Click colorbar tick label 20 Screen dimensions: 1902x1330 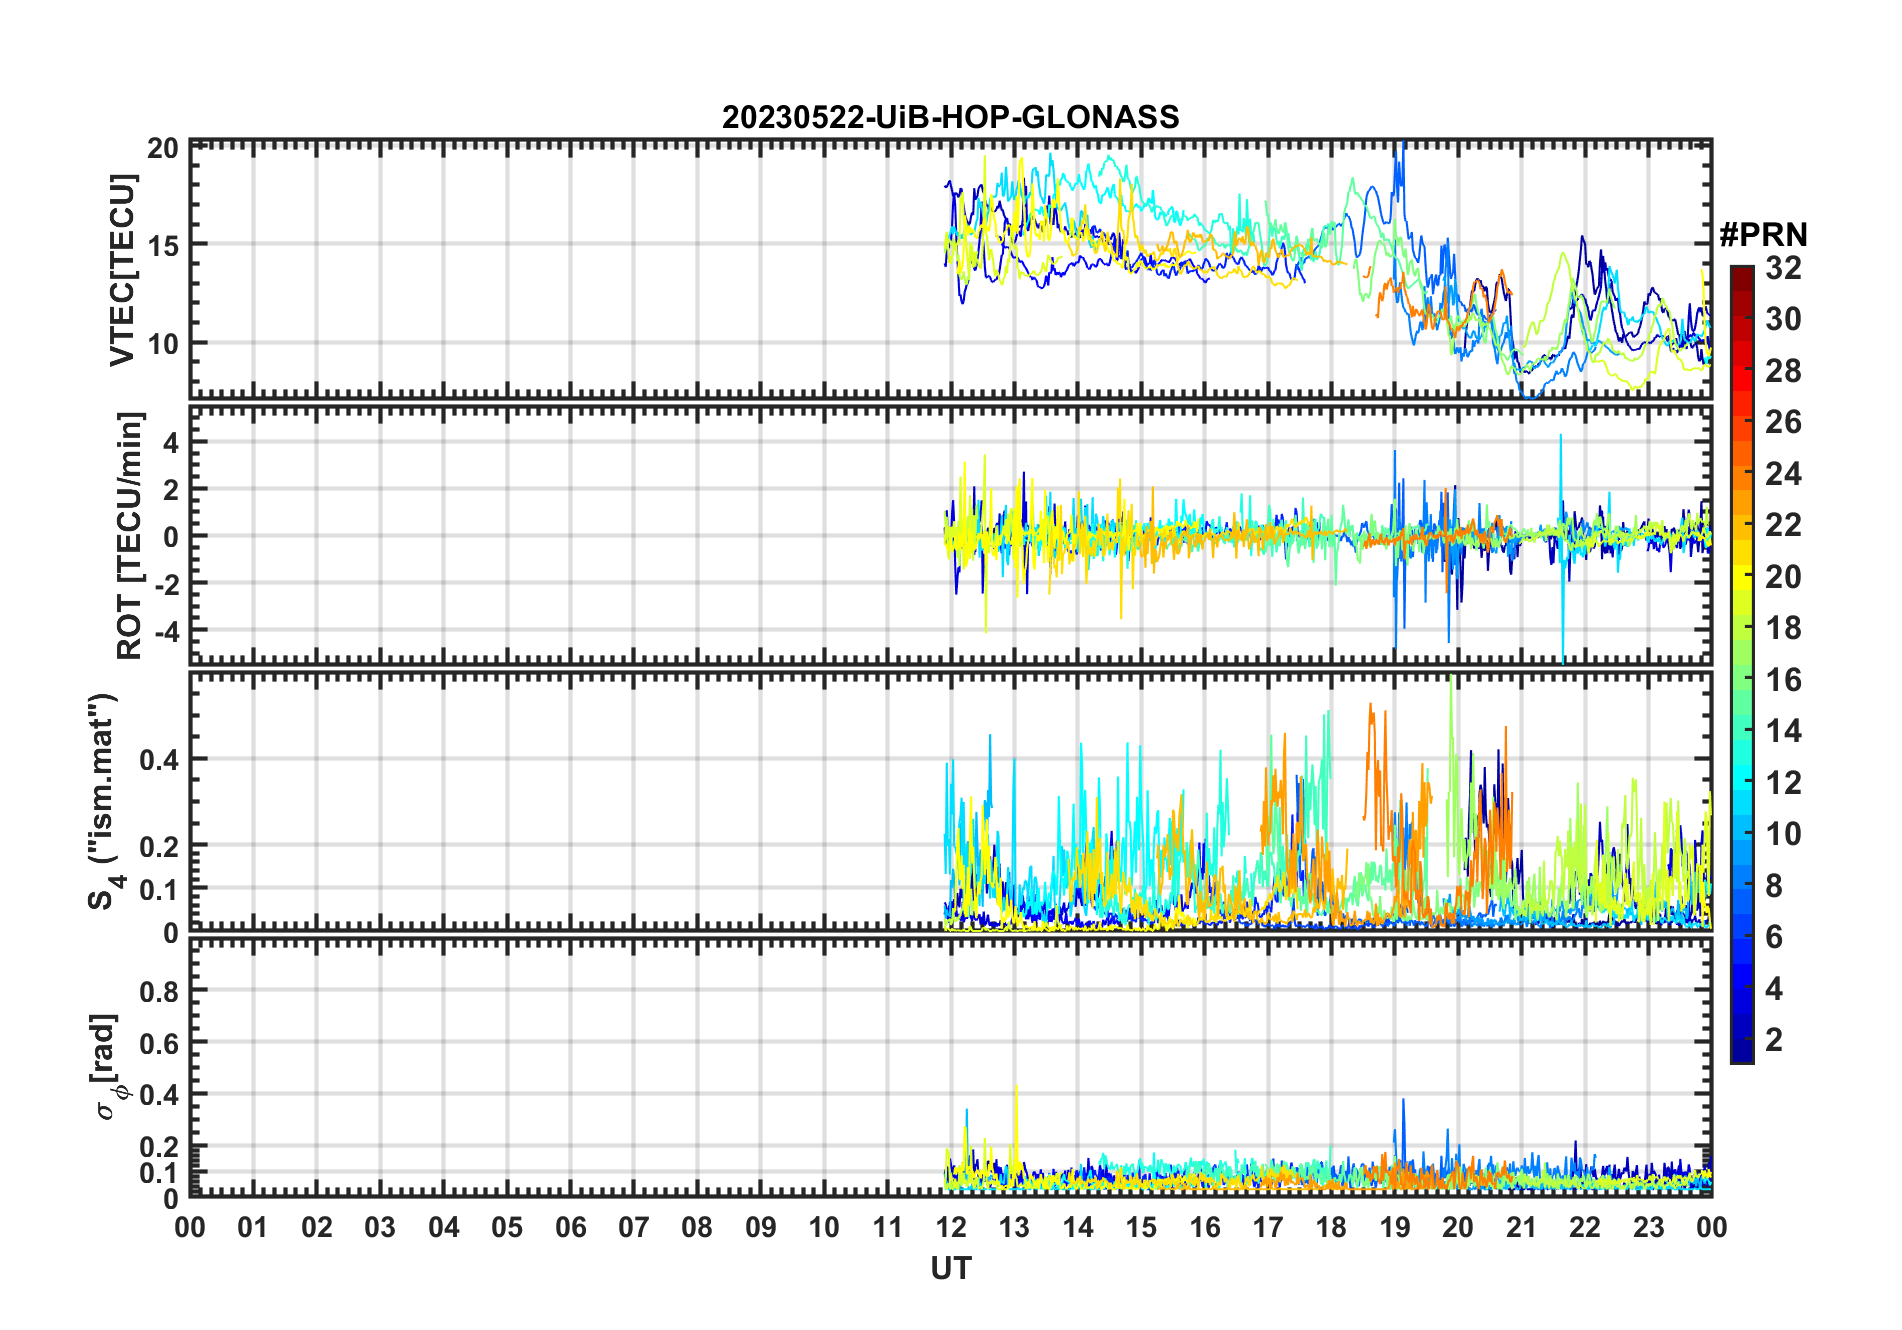(x=1783, y=576)
